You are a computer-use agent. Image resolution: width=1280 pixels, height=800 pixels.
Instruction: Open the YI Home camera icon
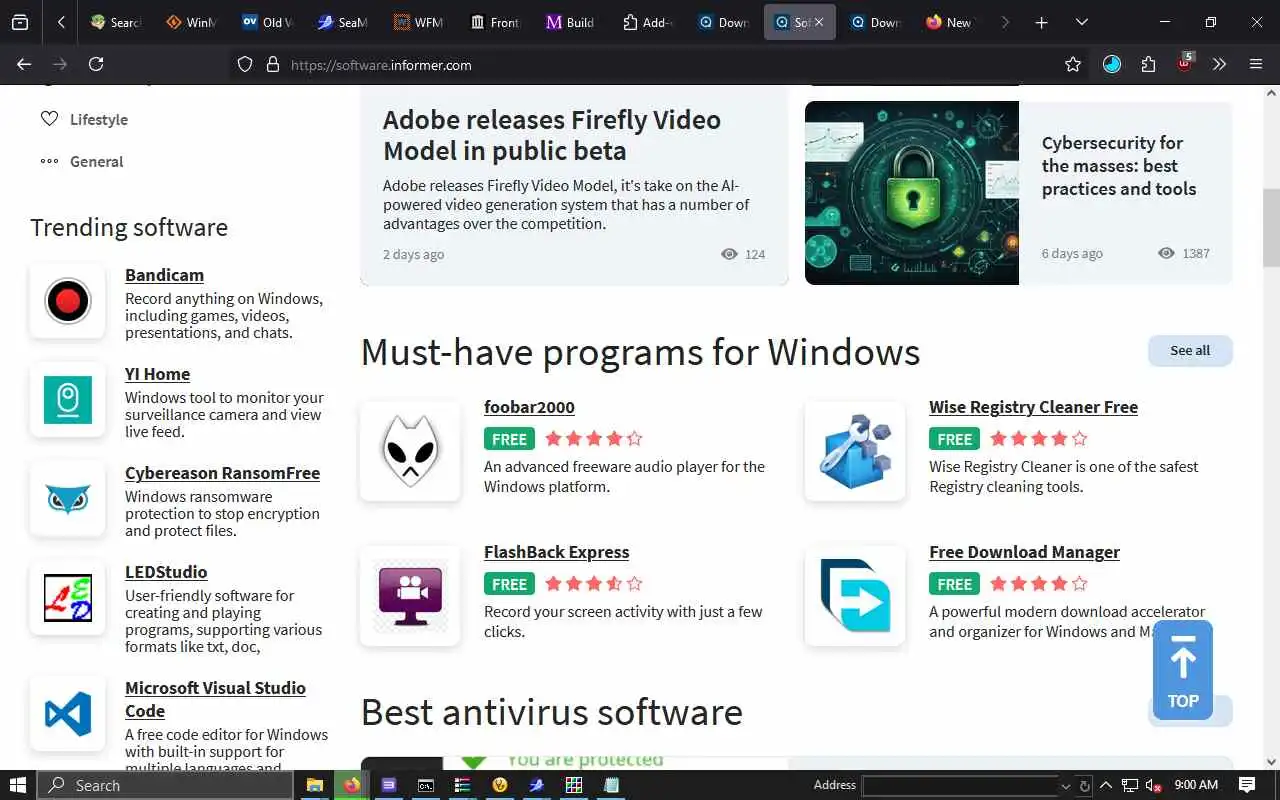[68, 399]
